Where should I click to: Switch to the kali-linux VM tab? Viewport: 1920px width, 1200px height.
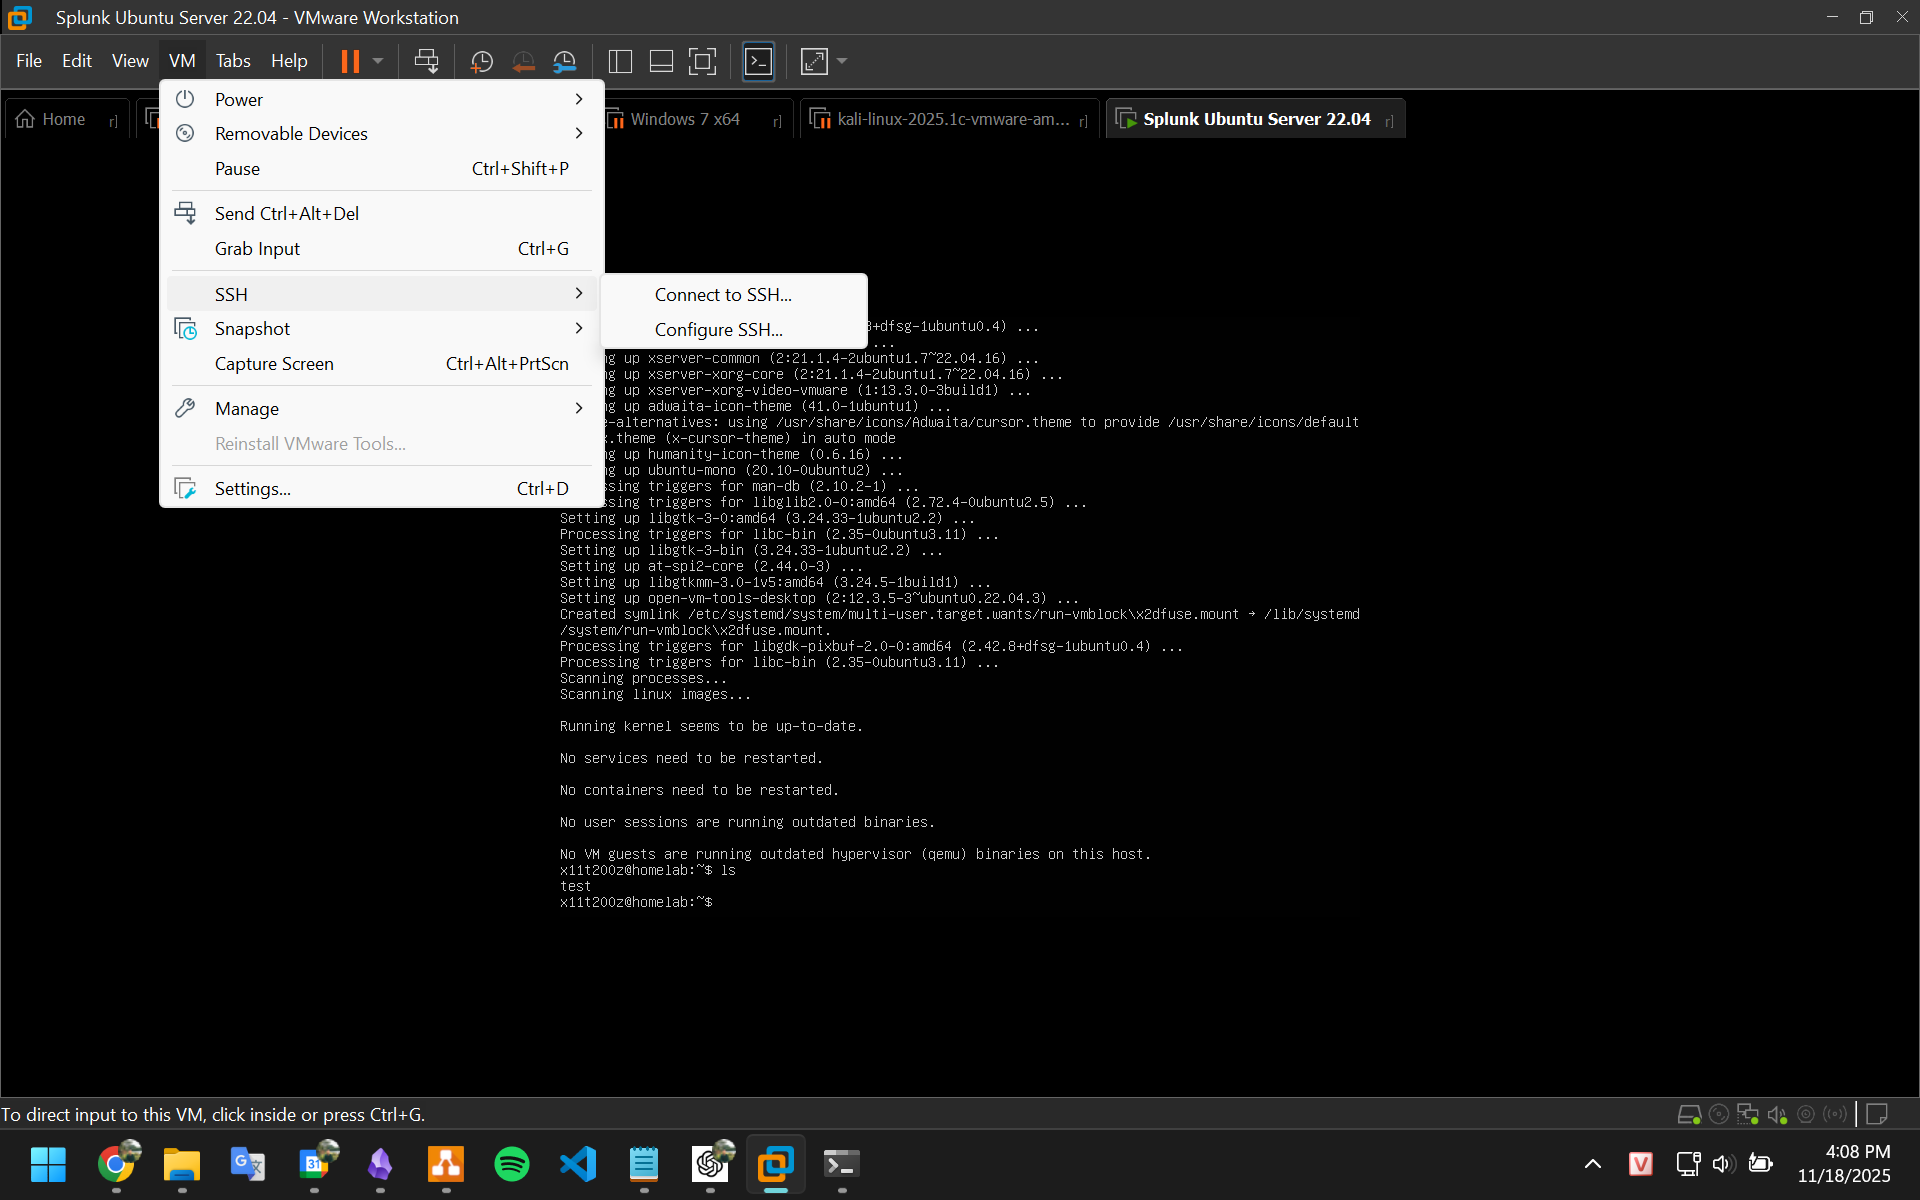coord(950,119)
